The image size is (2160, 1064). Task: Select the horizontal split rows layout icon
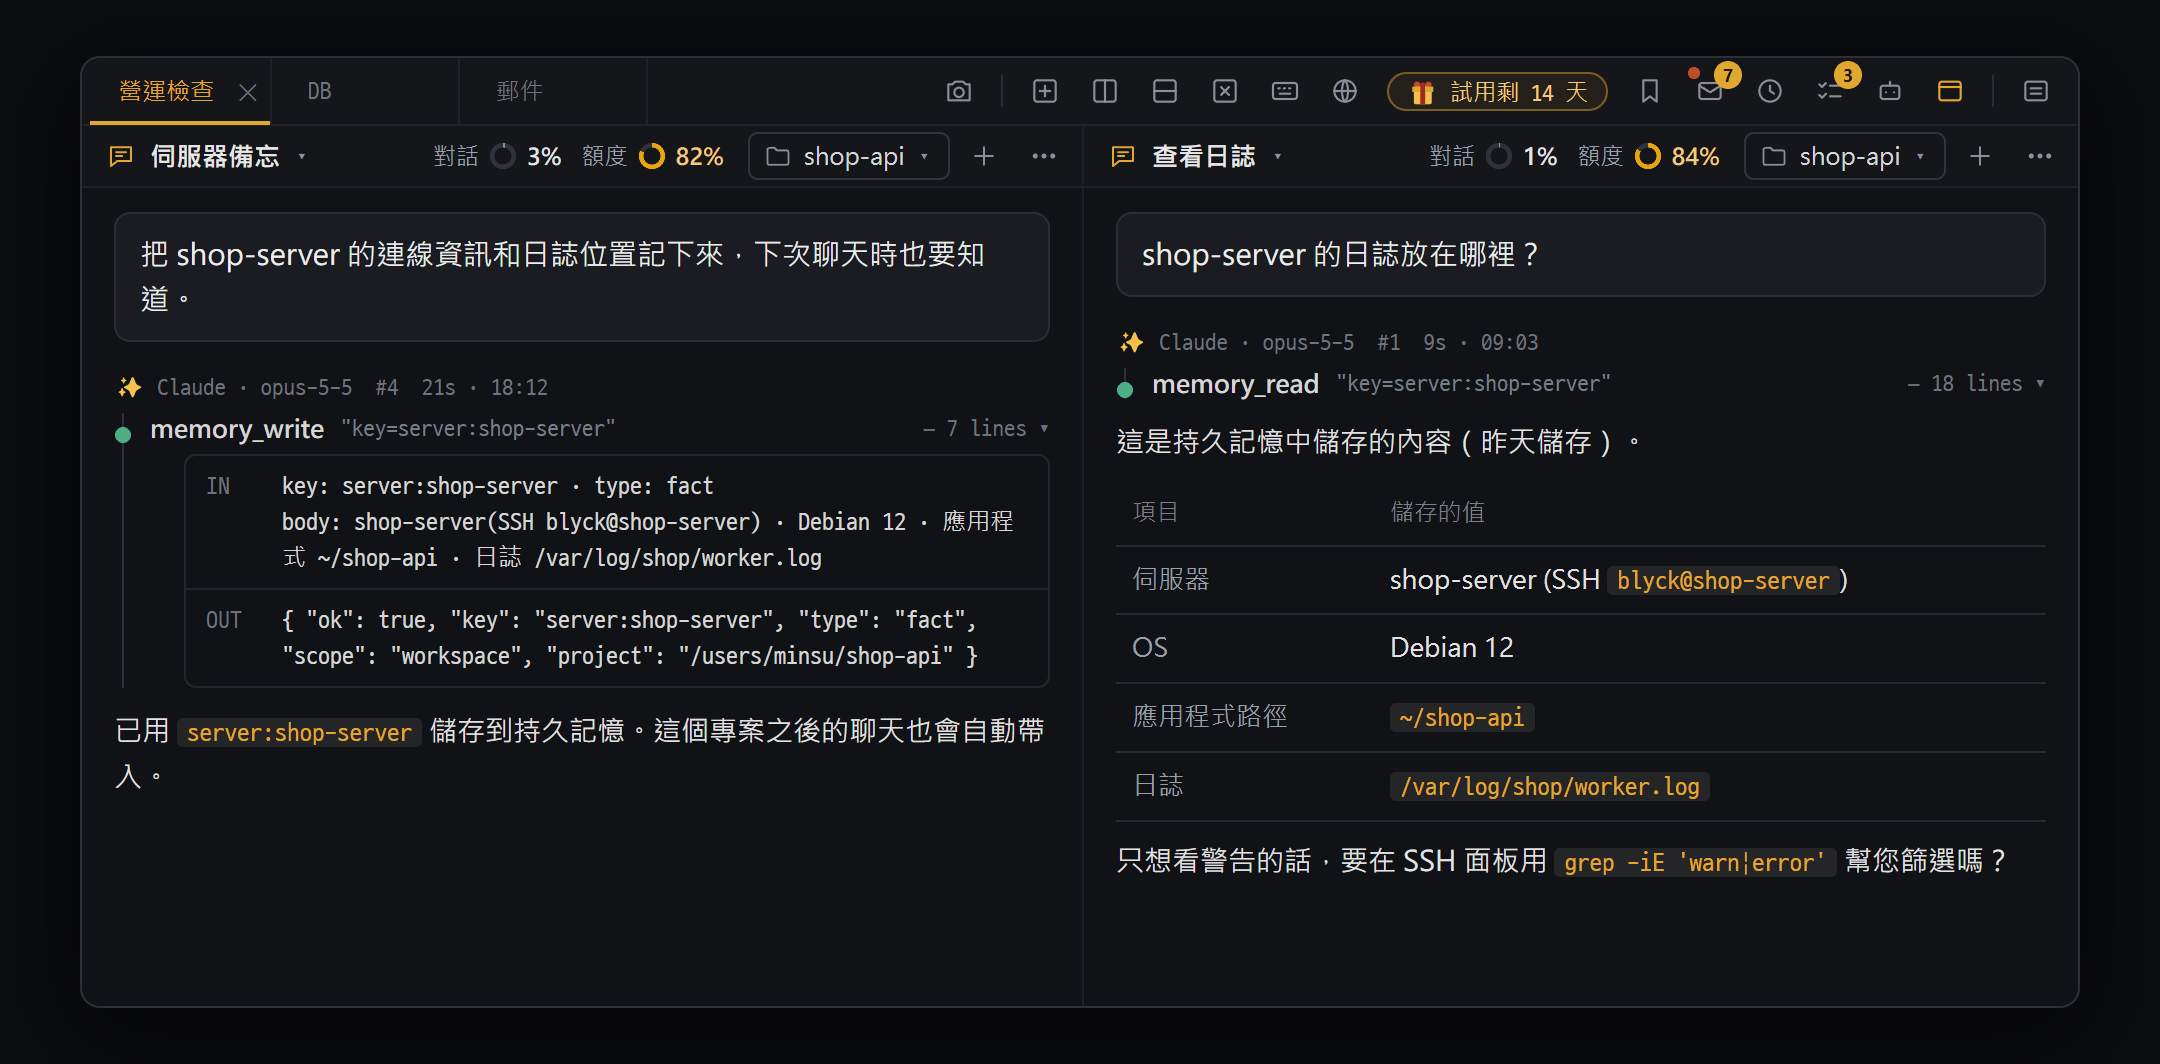(x=1164, y=92)
